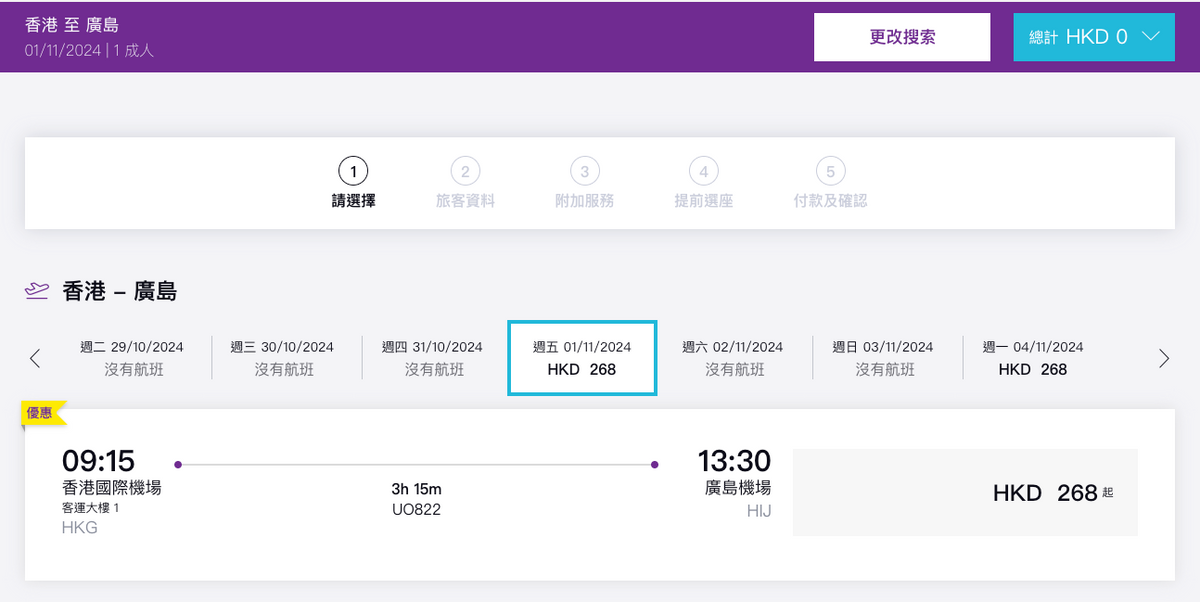Click the yellow 優惠 tag
1200x602 pixels.
point(43,412)
